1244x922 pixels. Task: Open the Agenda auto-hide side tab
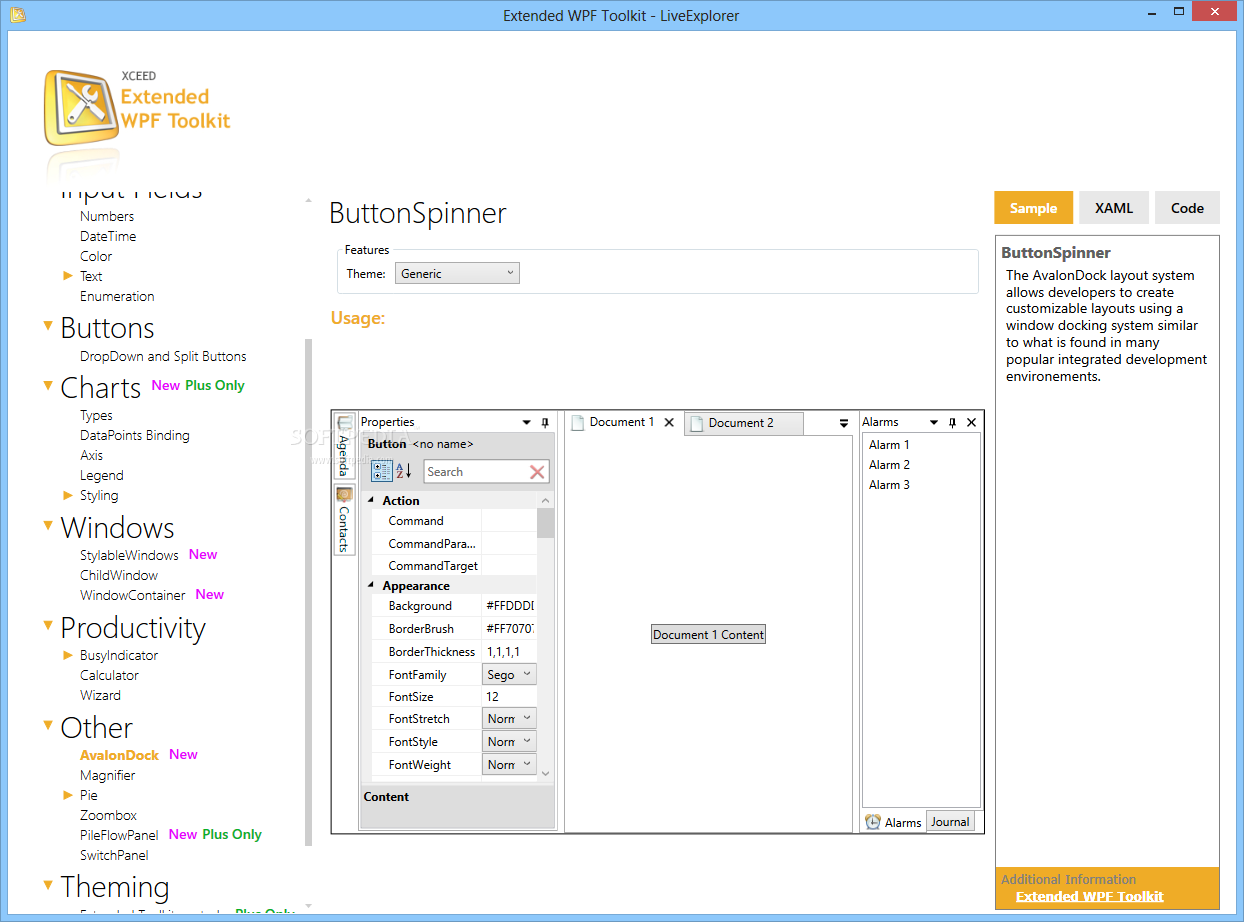[344, 446]
